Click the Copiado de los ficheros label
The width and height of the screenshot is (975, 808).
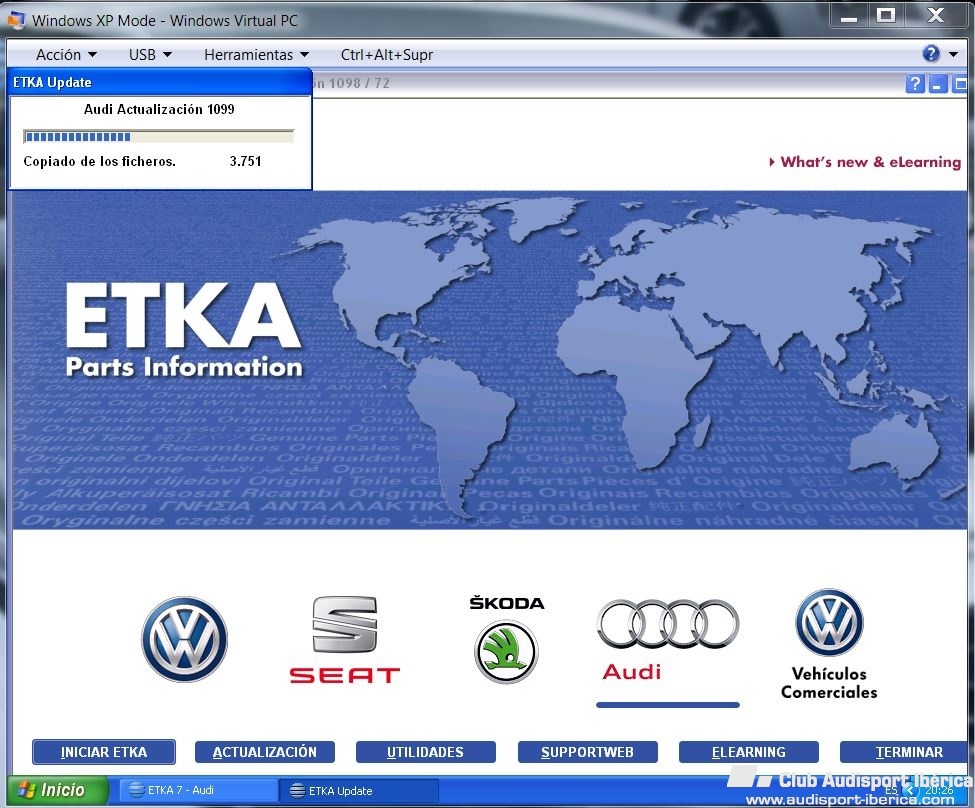[x=99, y=161]
